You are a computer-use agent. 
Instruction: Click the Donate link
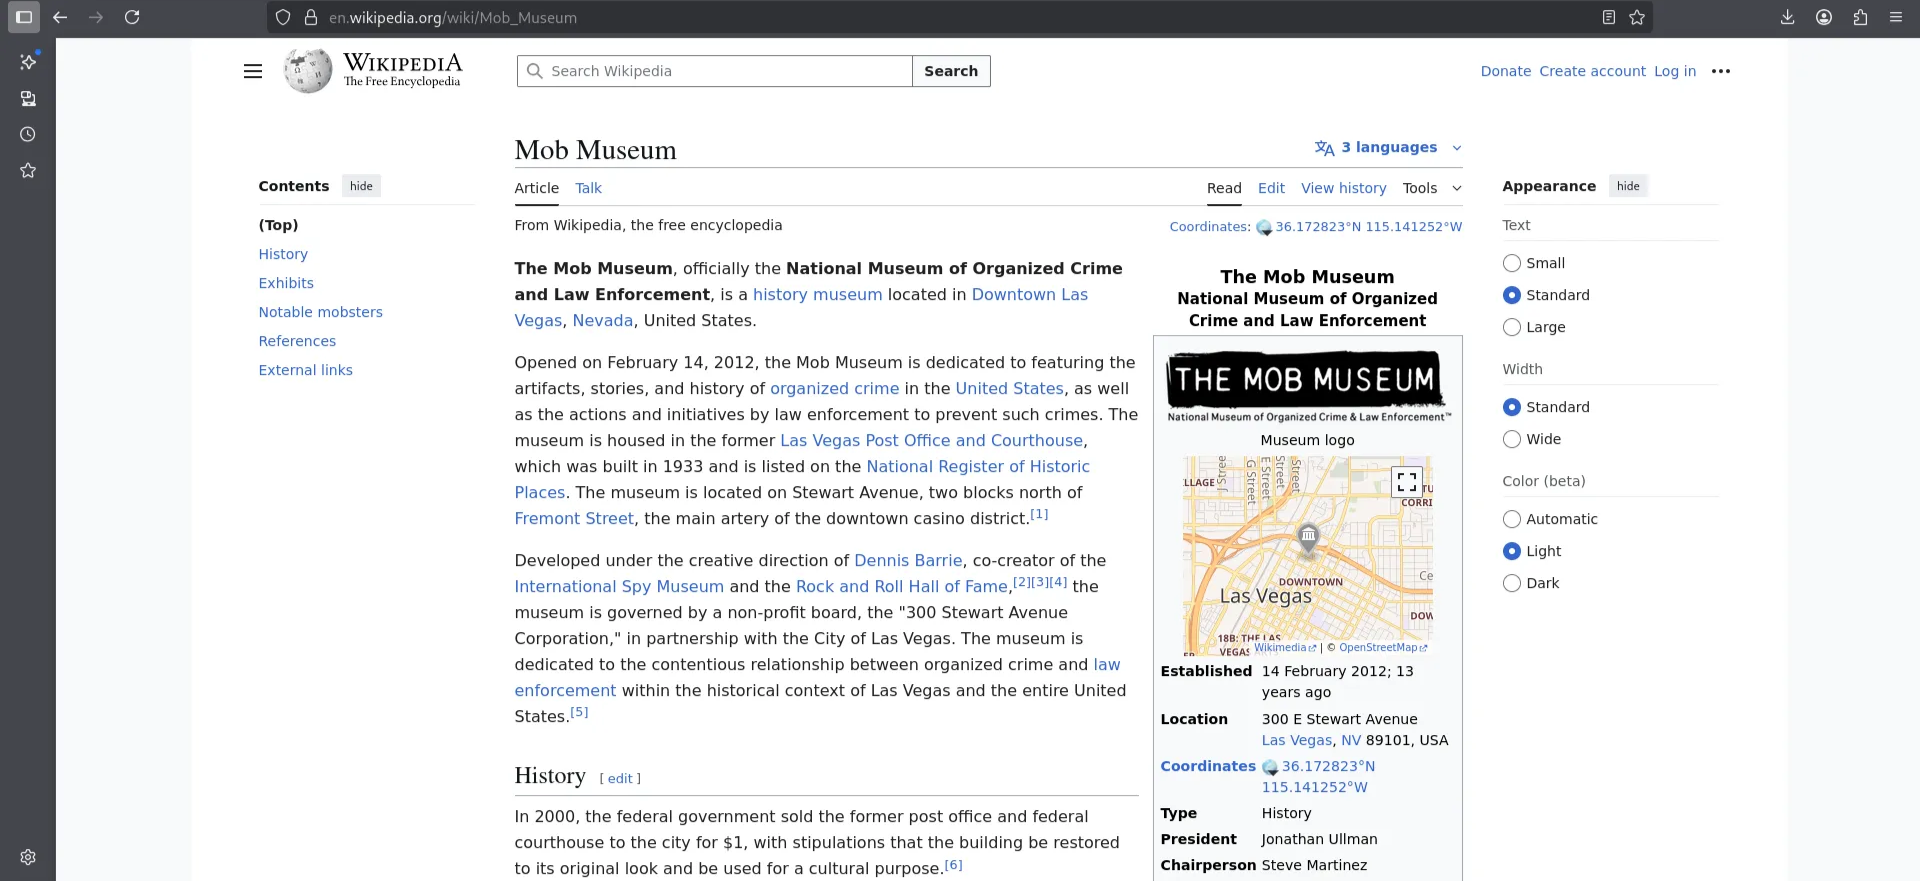click(1505, 71)
